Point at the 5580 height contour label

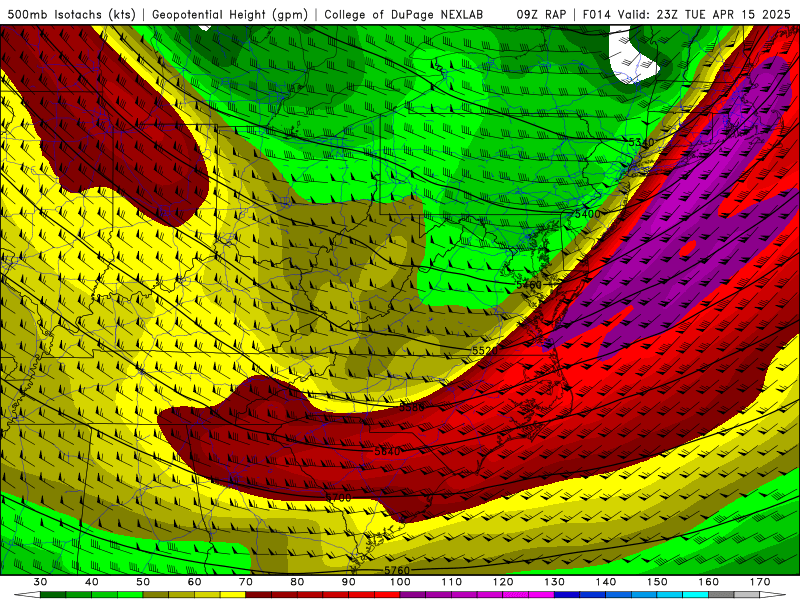point(412,407)
